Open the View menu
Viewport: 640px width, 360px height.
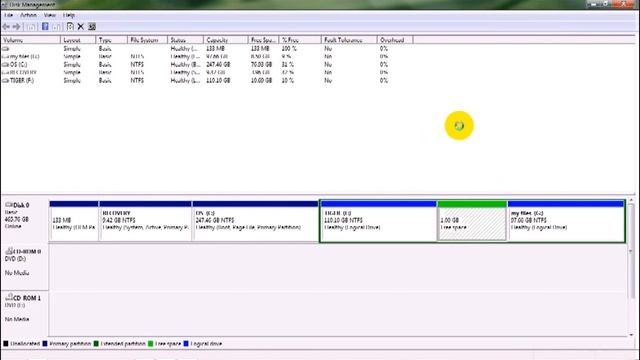pyautogui.click(x=50, y=15)
